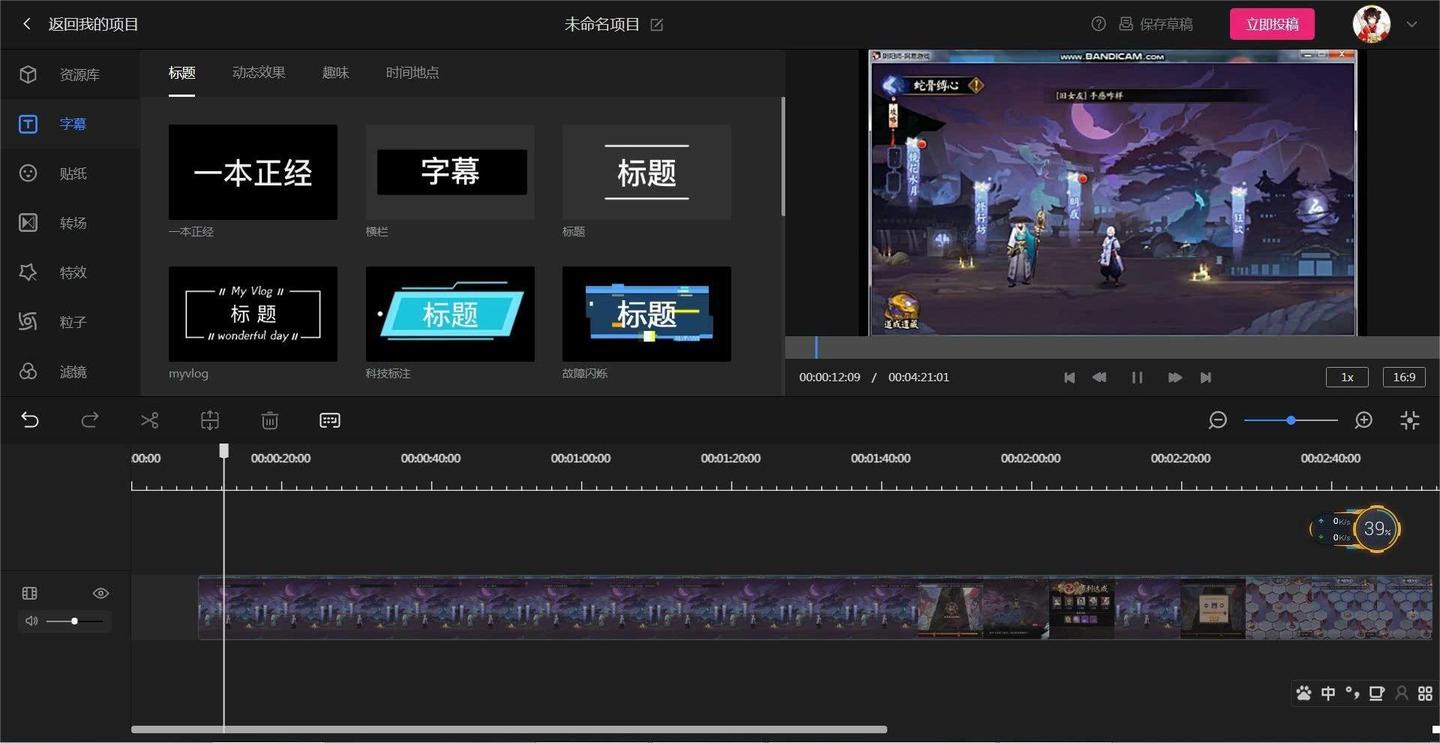Mute the video track audio speaker icon
The height and width of the screenshot is (743, 1440).
tap(31, 621)
